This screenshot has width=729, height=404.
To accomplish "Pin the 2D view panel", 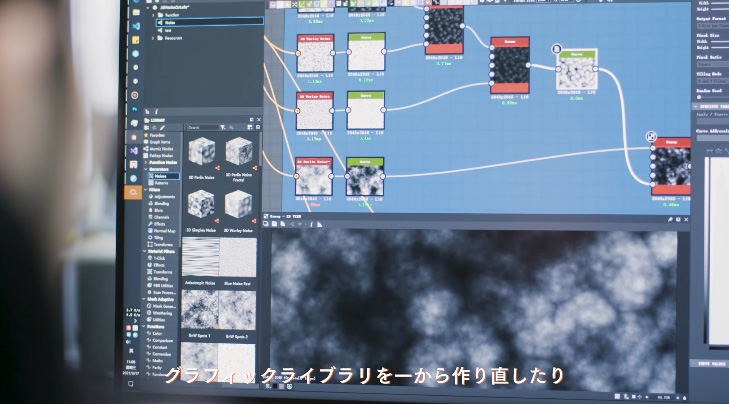I will [x=670, y=219].
